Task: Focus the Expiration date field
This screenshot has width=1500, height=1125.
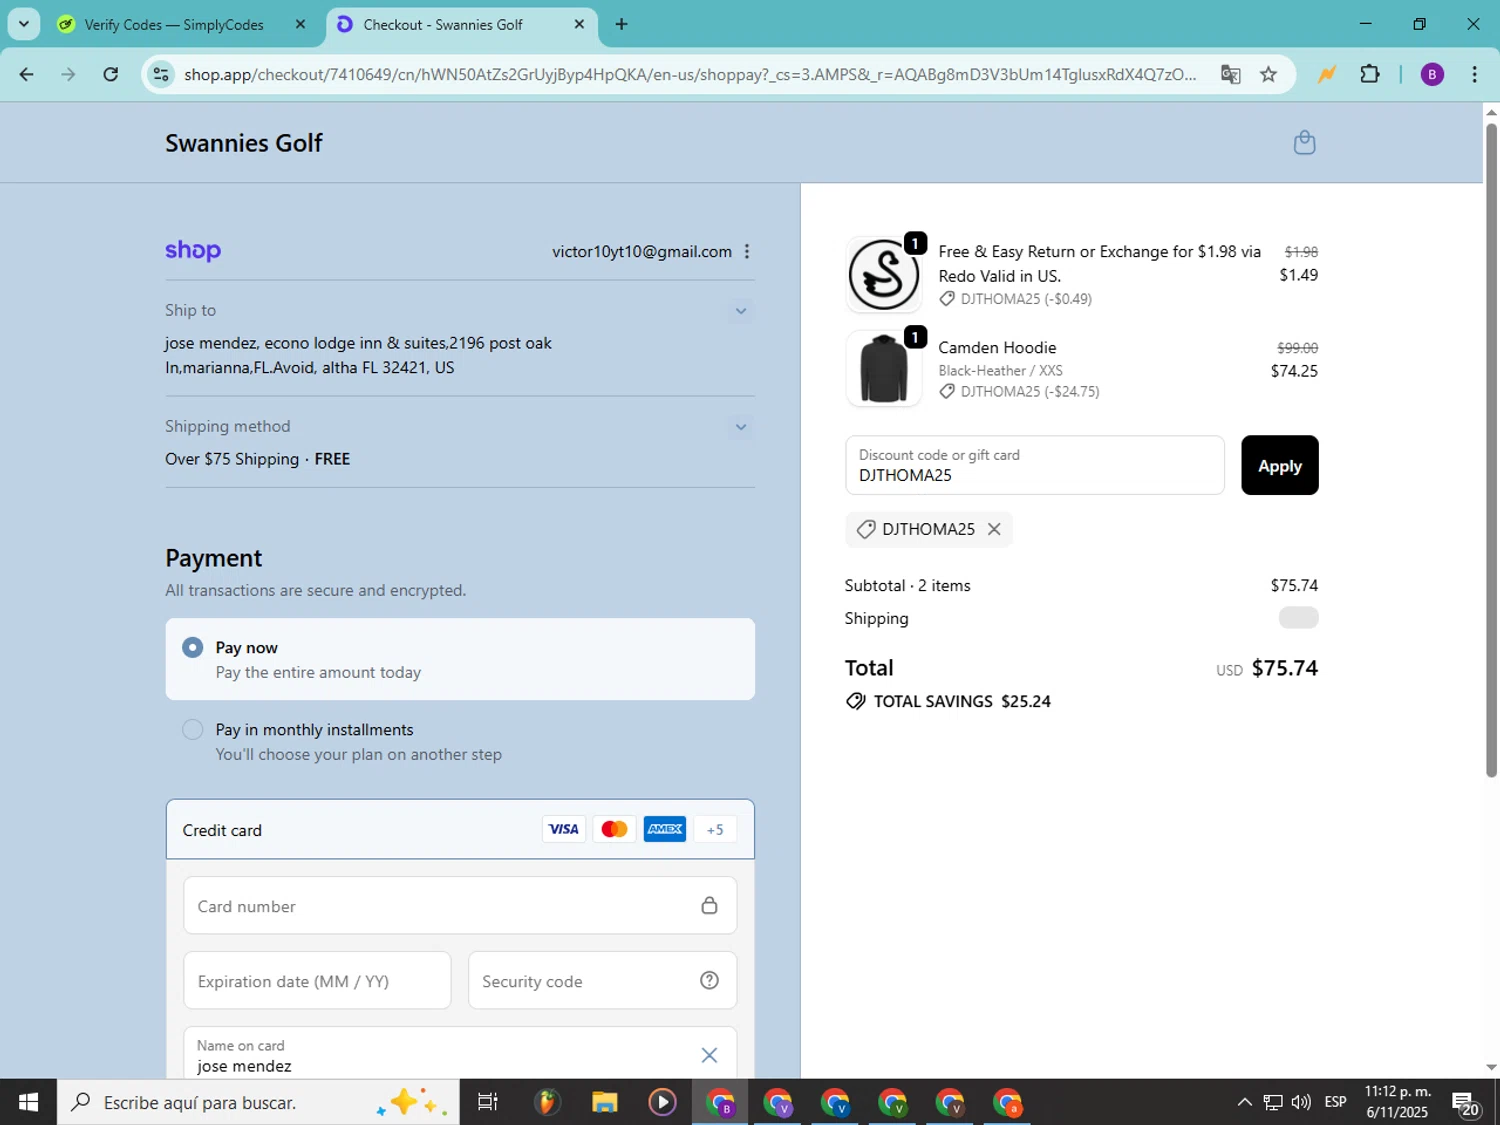Action: 317,980
